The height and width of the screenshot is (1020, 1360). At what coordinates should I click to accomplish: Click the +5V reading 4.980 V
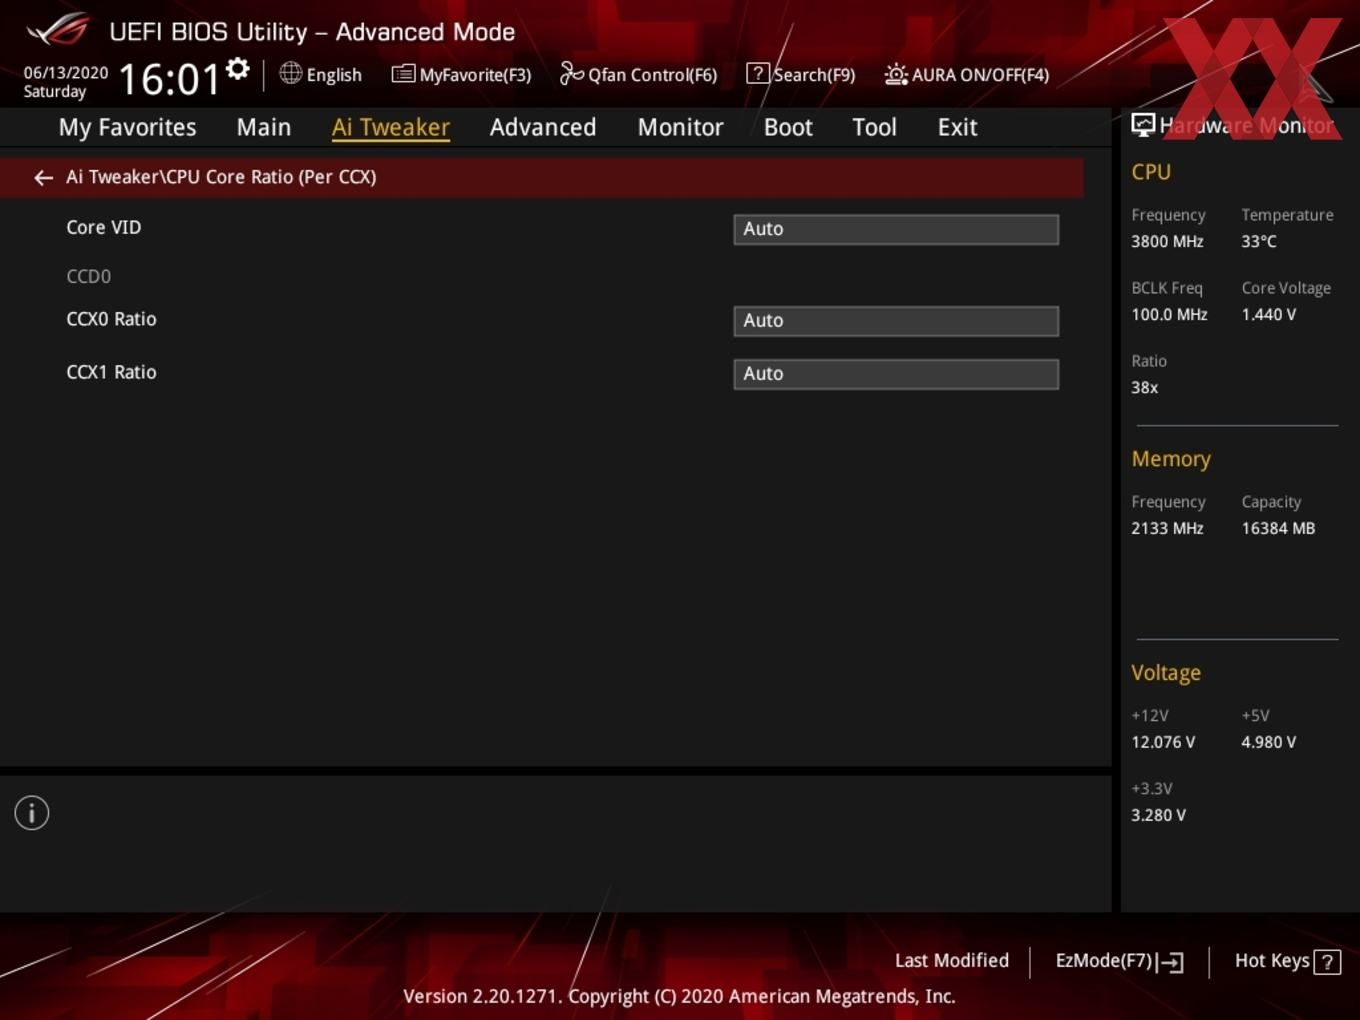pyautogui.click(x=1268, y=743)
